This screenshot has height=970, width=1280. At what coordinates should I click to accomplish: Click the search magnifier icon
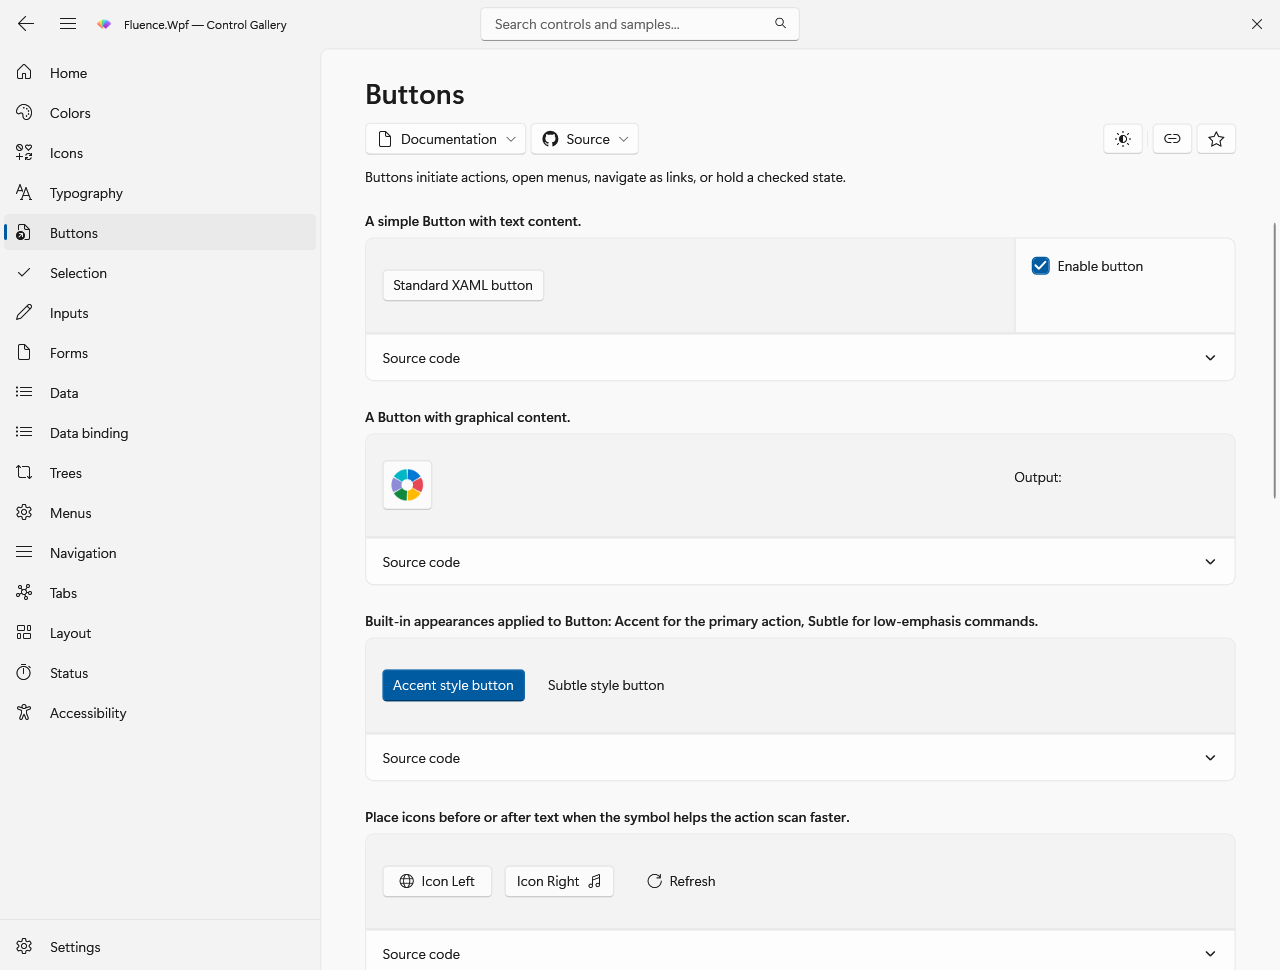780,23
